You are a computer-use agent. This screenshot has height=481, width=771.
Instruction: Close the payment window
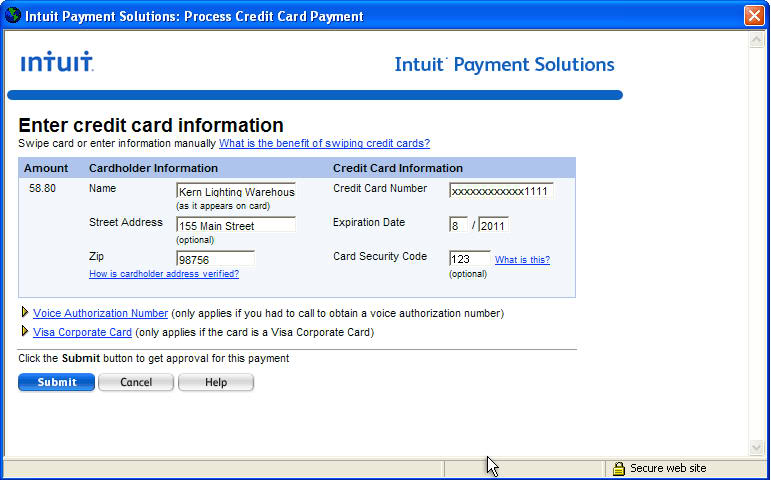pyautogui.click(x=754, y=16)
